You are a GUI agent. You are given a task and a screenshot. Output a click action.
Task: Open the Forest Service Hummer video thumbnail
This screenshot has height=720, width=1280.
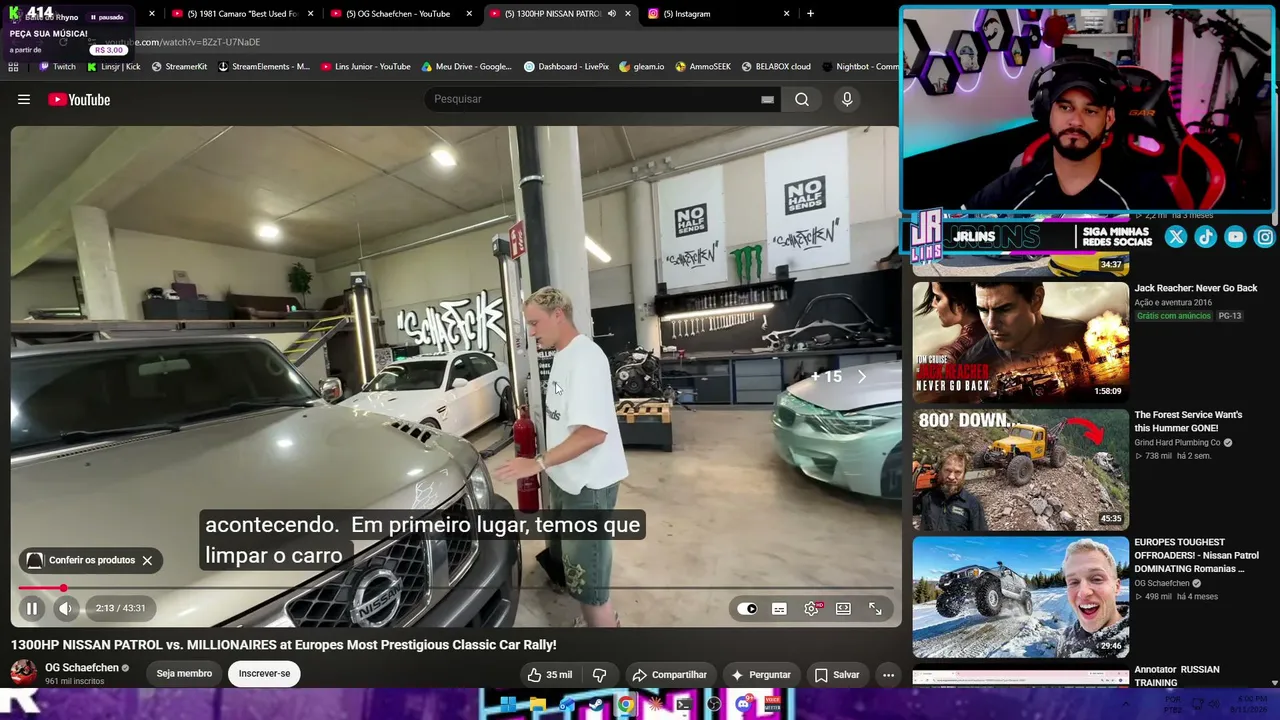tap(1020, 469)
